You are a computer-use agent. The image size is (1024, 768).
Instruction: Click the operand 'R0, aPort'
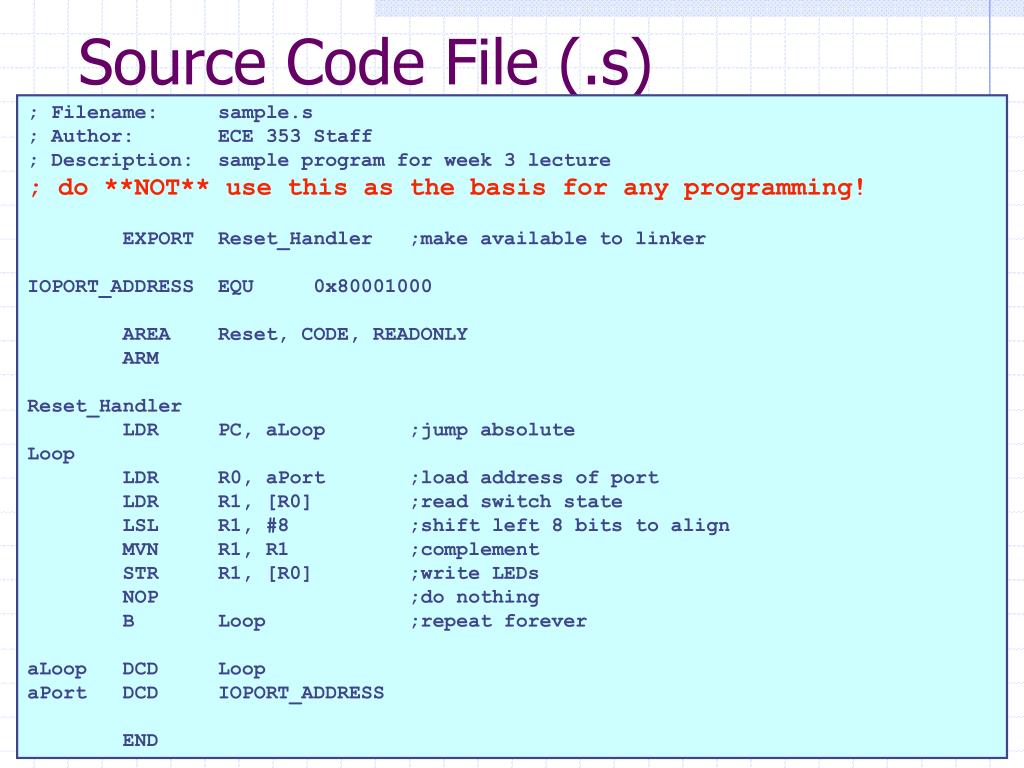tap(271, 477)
